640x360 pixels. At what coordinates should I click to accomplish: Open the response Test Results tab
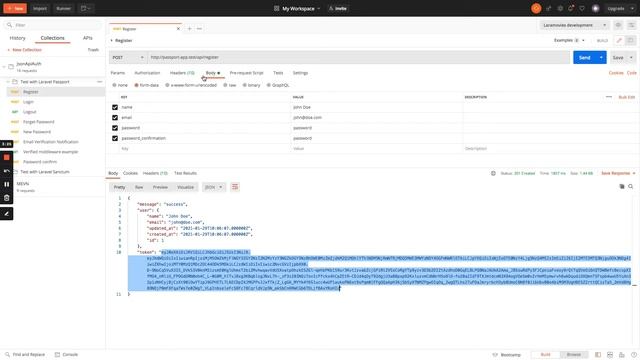[185, 173]
